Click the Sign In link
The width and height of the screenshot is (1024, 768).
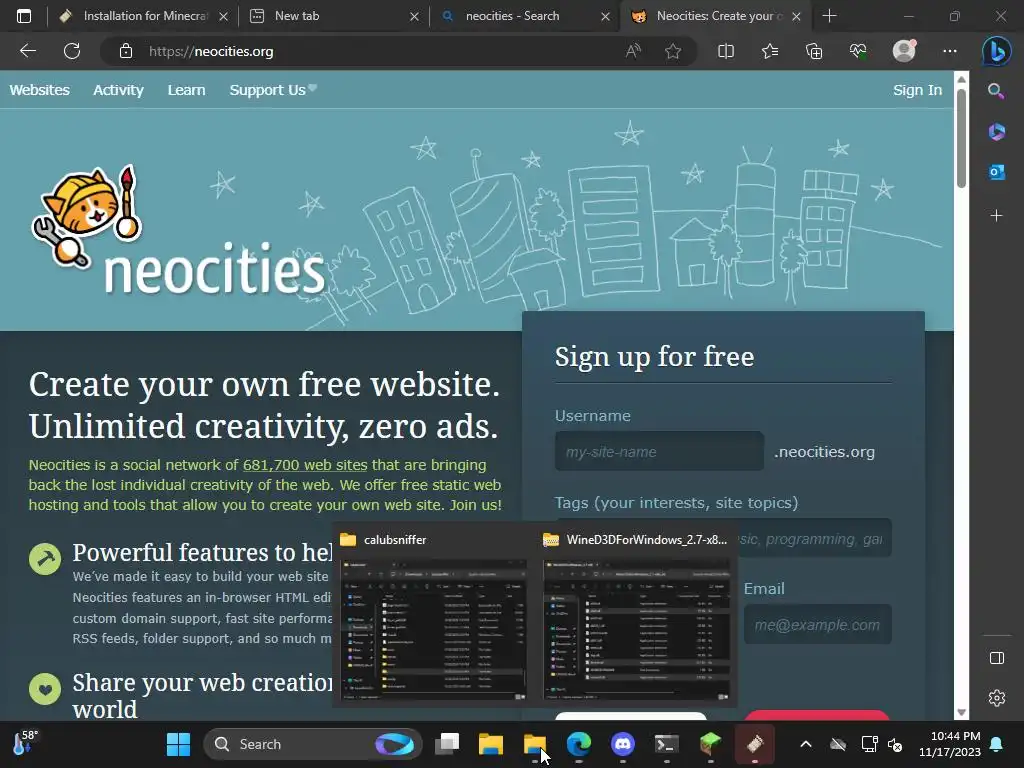click(917, 90)
